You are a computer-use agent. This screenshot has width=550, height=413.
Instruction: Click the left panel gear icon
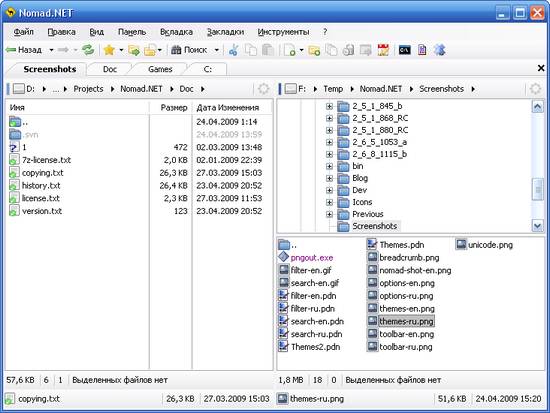coord(263,89)
